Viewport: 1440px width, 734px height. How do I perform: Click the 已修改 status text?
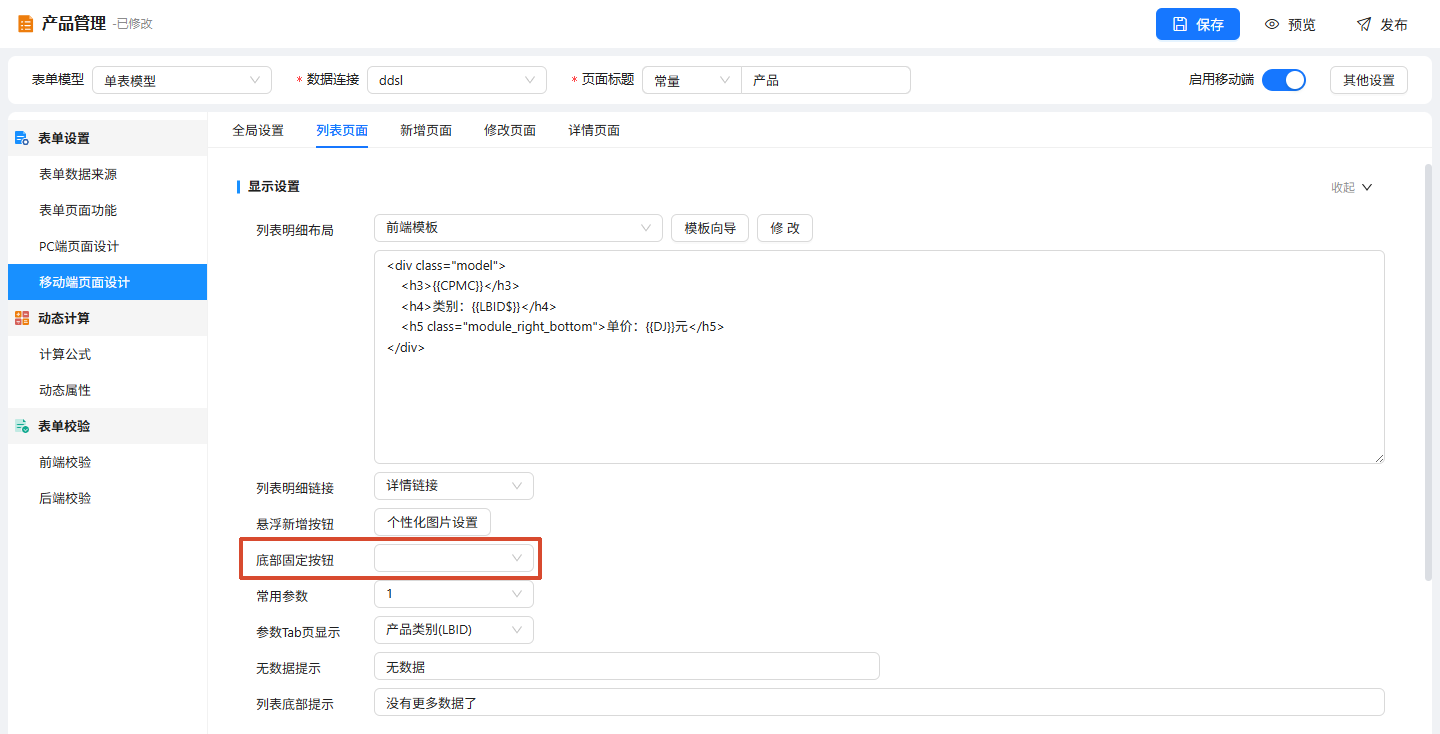coord(133,24)
